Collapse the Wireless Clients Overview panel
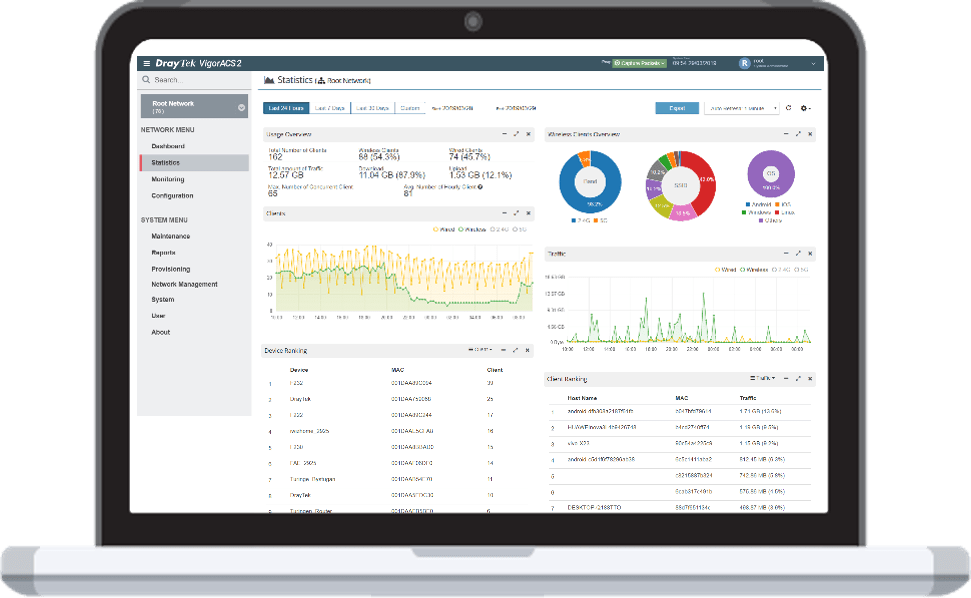The width and height of the screenshot is (971, 598). [x=786, y=134]
